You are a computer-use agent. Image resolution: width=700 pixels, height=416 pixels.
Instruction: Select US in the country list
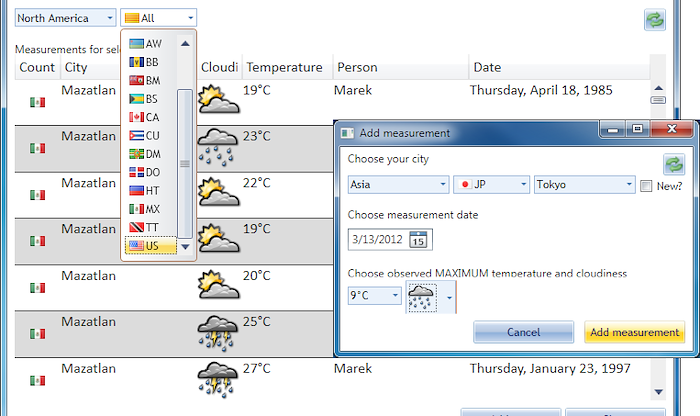pos(150,245)
